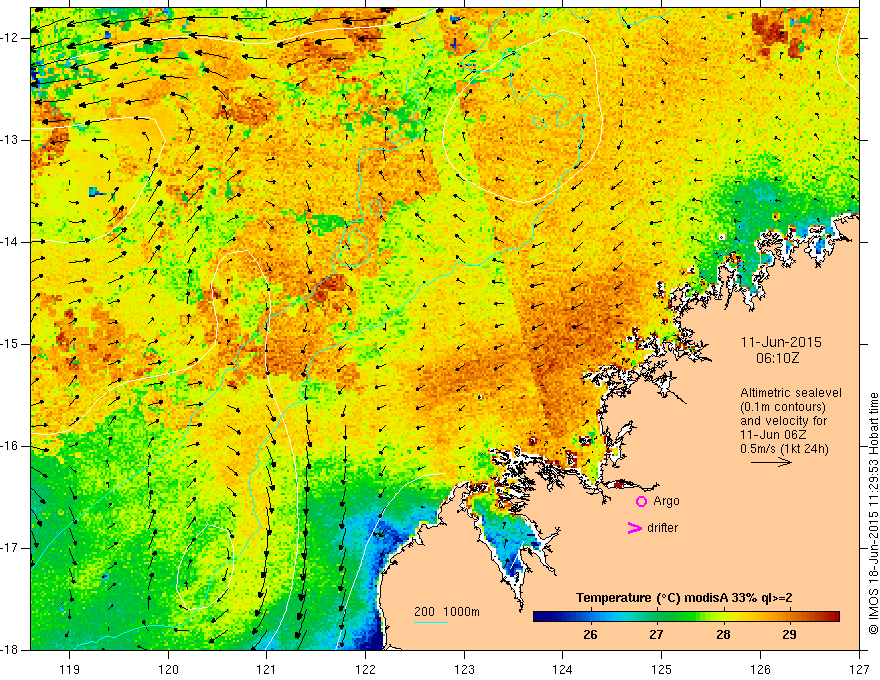Click the 29 value on temperature scale
The height and width of the screenshot is (680, 880).
click(x=789, y=635)
